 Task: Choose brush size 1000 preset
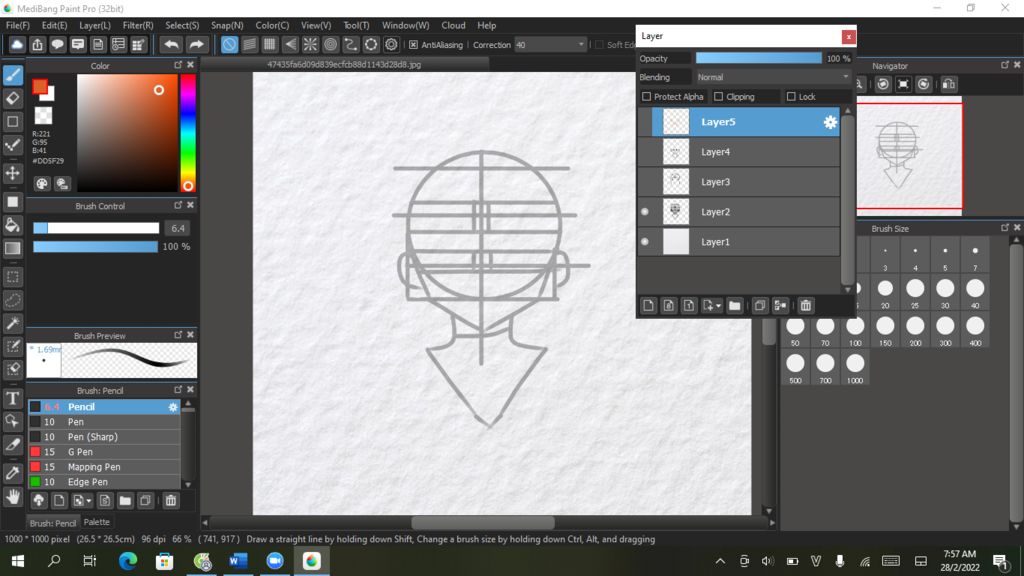[855, 368]
